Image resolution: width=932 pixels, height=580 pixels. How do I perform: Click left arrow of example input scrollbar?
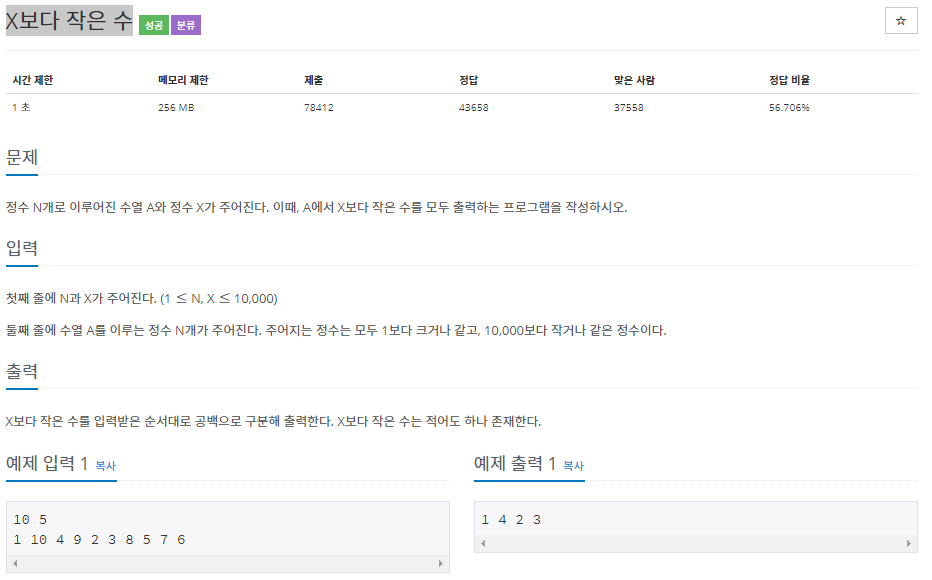point(15,563)
